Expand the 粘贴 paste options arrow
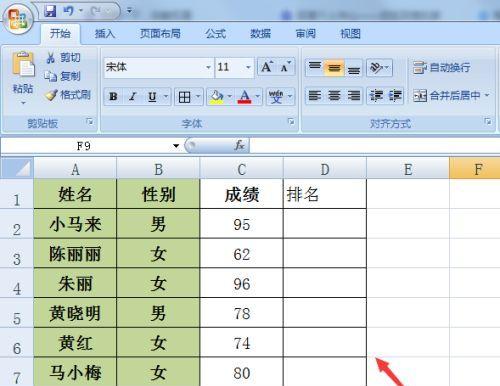The height and width of the screenshot is (386, 500). [23, 102]
